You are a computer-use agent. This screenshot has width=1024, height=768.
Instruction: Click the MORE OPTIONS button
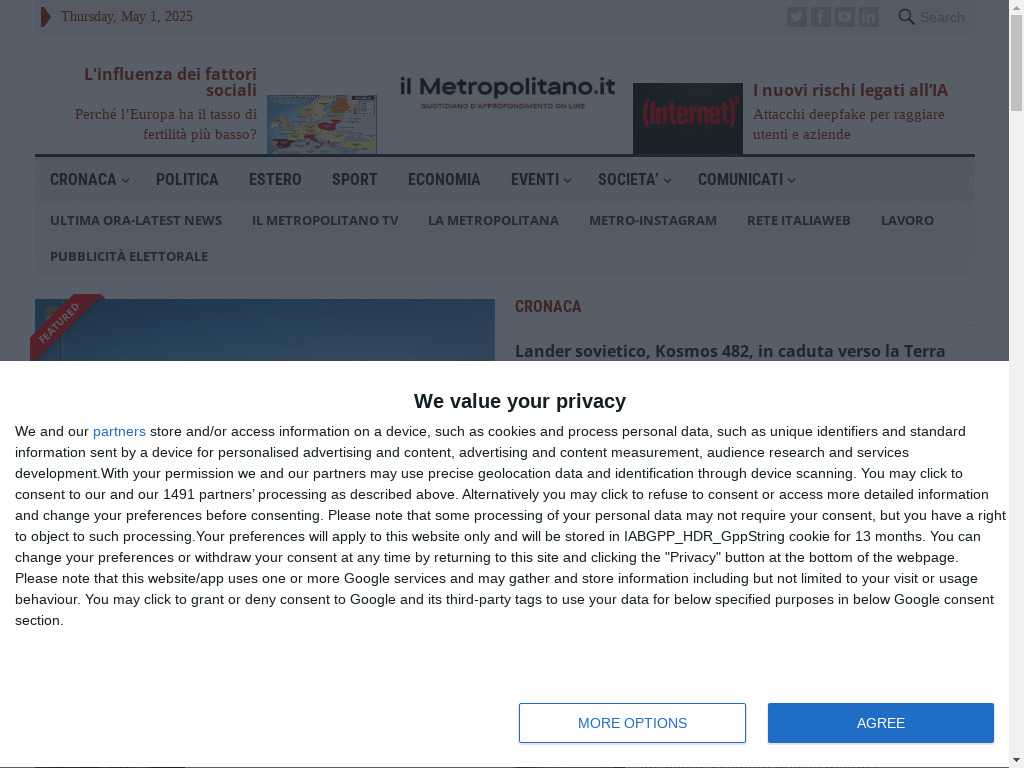click(632, 723)
